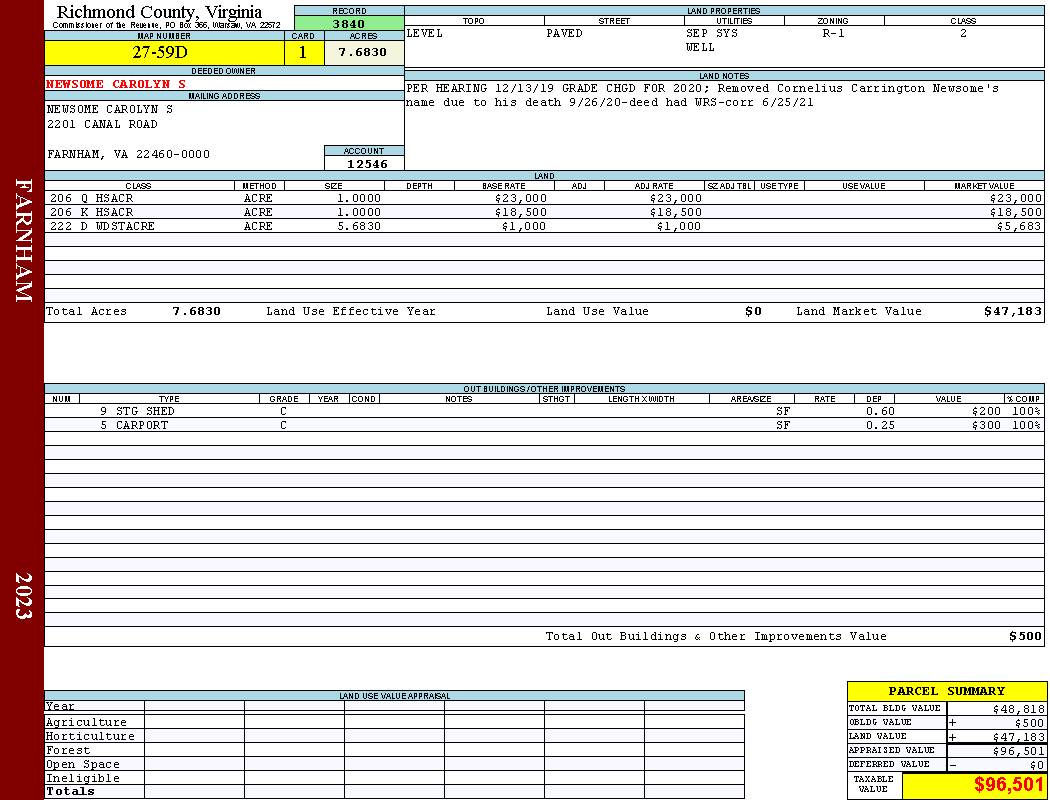The width and height of the screenshot is (1050, 800).
Task: Click Land Use Effective Year label
Action: click(x=351, y=312)
